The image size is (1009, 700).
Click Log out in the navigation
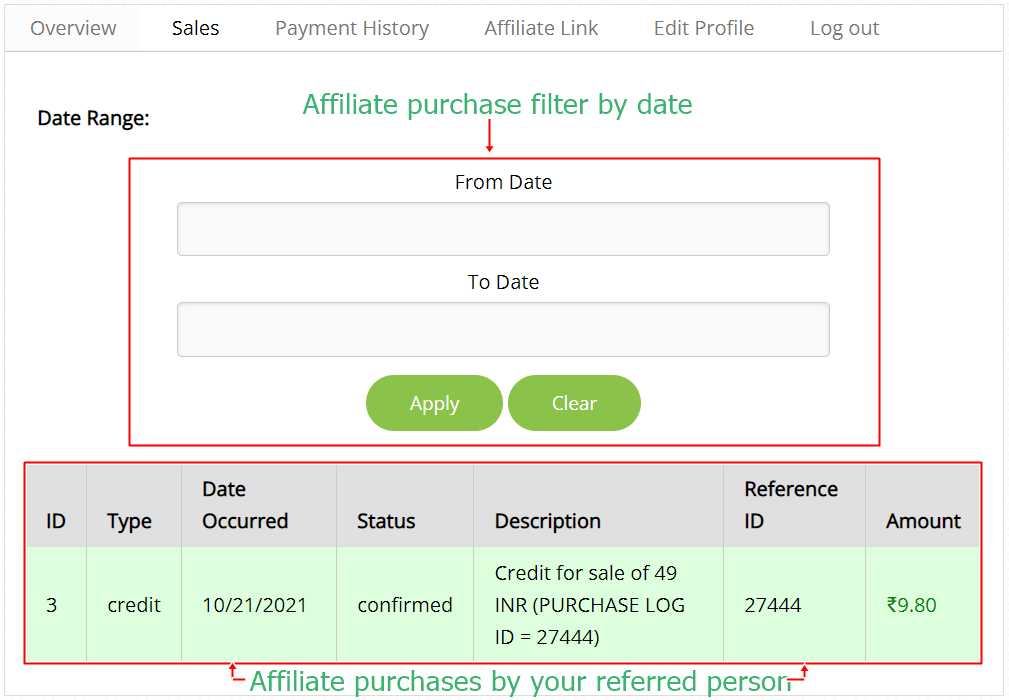point(844,28)
